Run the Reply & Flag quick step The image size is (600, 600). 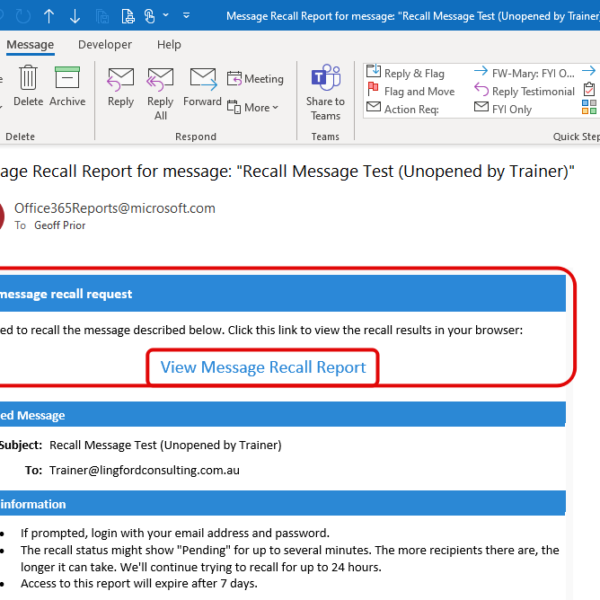406,73
